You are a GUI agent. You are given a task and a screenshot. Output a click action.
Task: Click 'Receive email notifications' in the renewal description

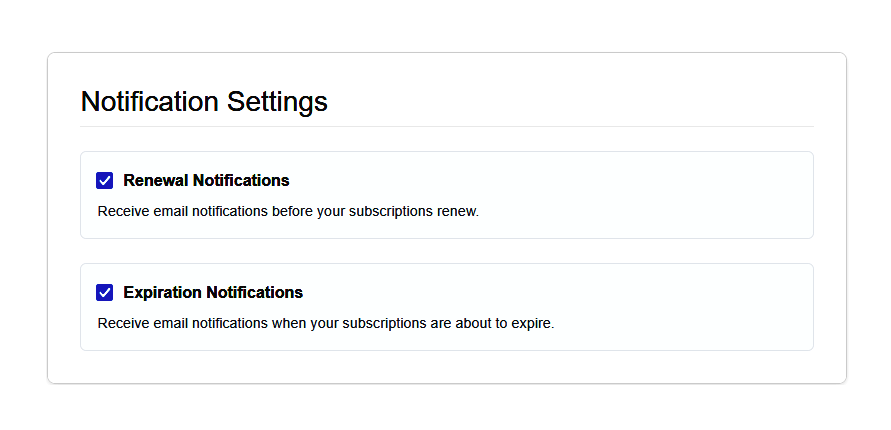(x=183, y=212)
